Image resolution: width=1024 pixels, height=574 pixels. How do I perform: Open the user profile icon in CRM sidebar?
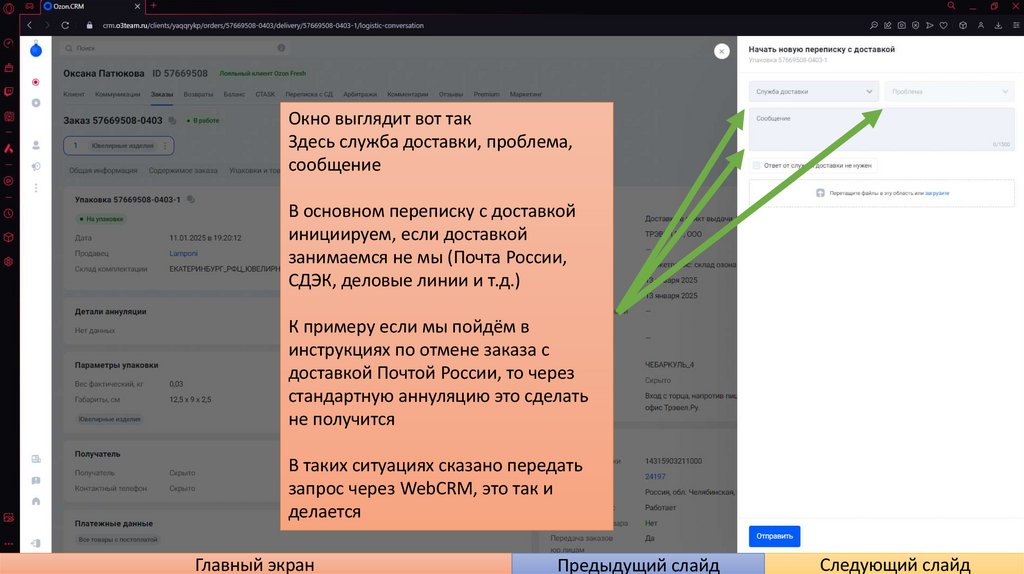36,145
